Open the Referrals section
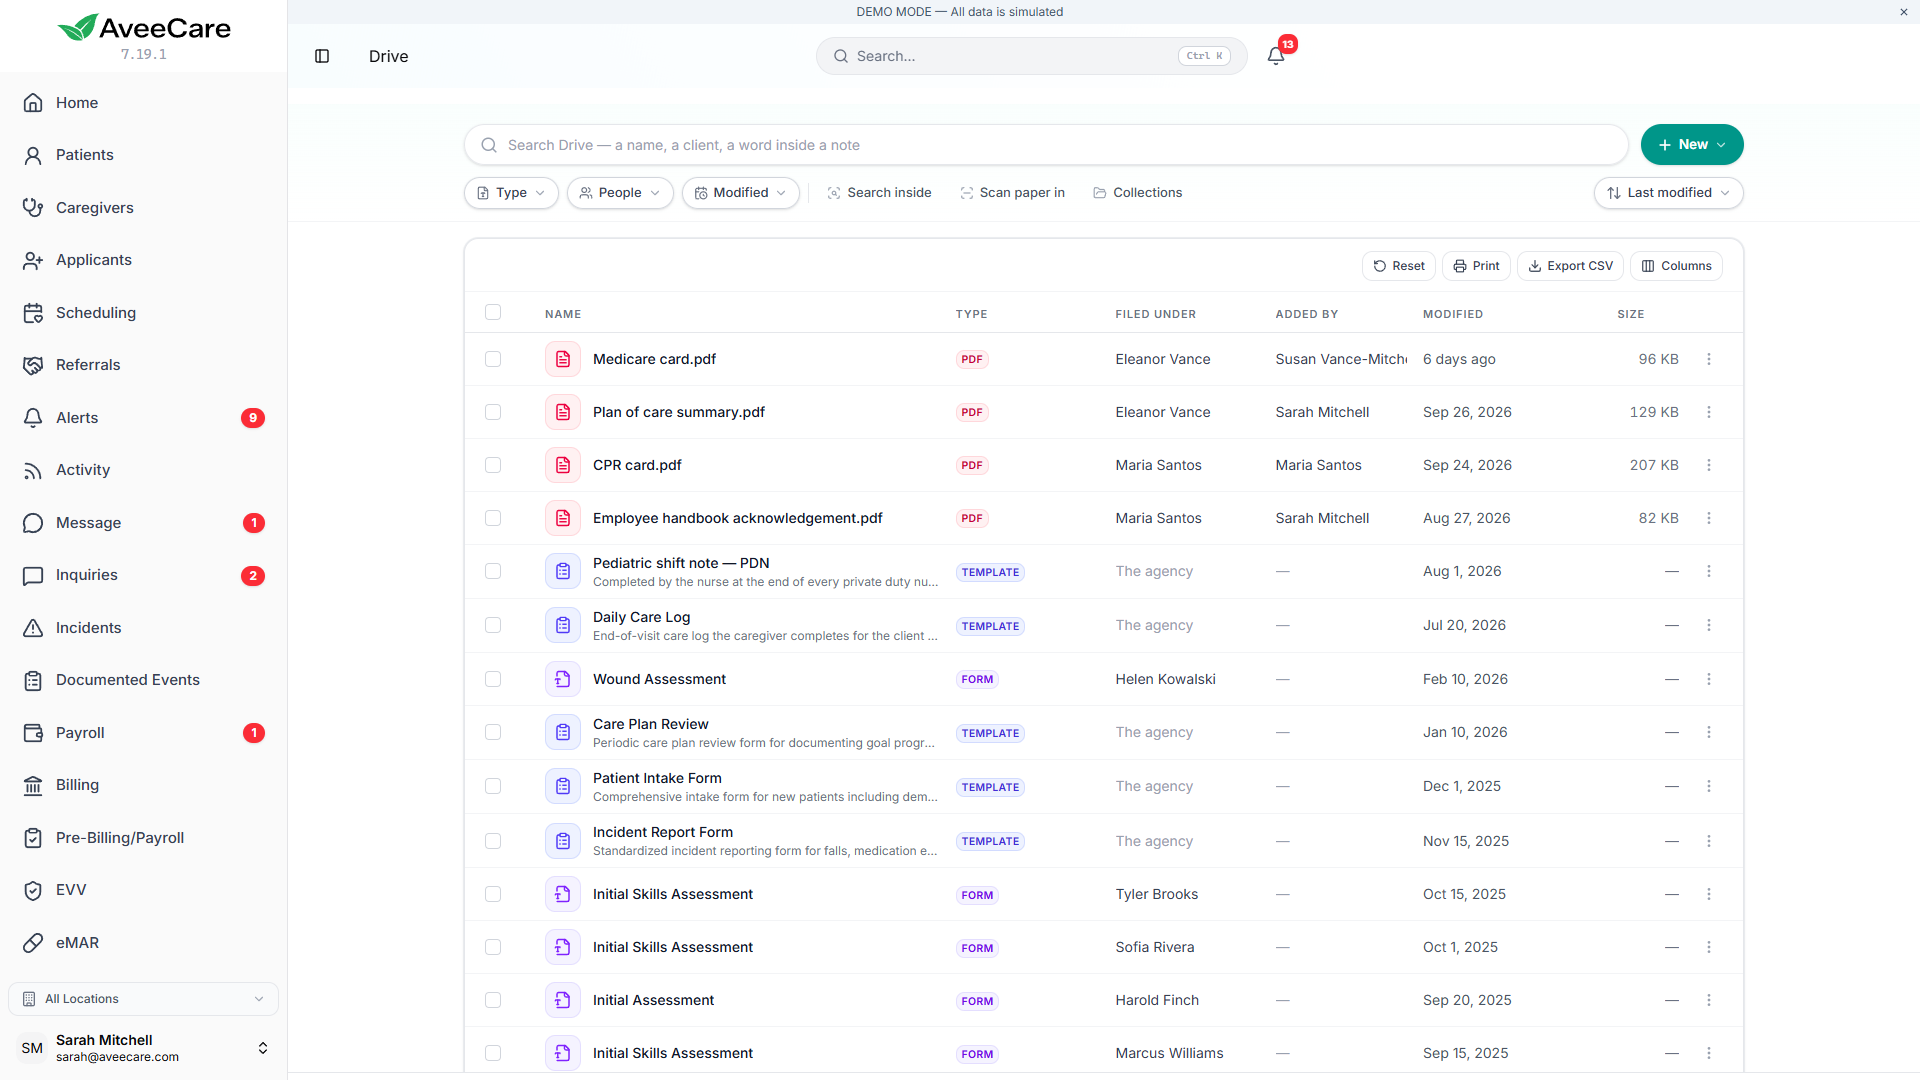Viewport: 1920px width, 1080px height. pos(144,365)
